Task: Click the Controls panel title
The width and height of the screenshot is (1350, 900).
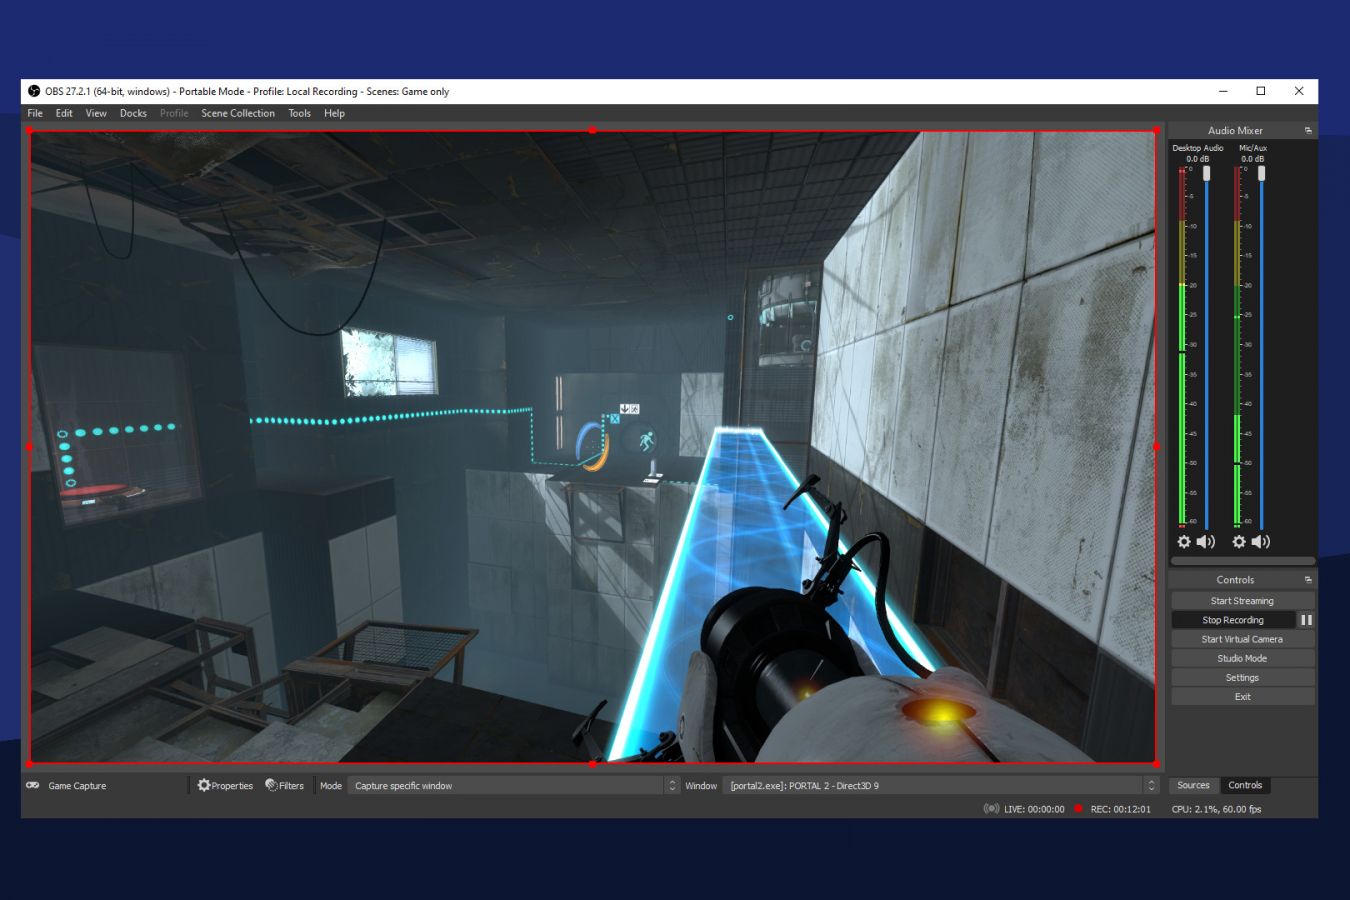Action: click(1235, 580)
